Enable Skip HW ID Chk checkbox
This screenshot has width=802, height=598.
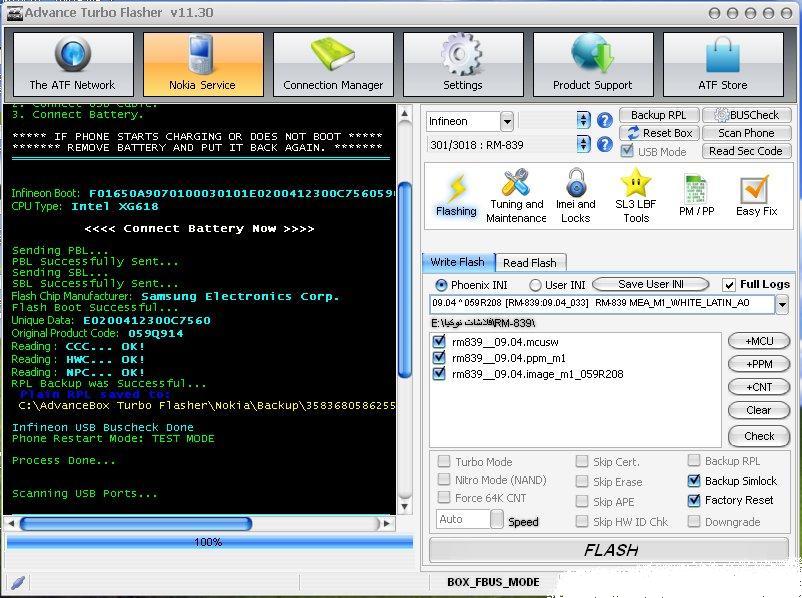(582, 521)
